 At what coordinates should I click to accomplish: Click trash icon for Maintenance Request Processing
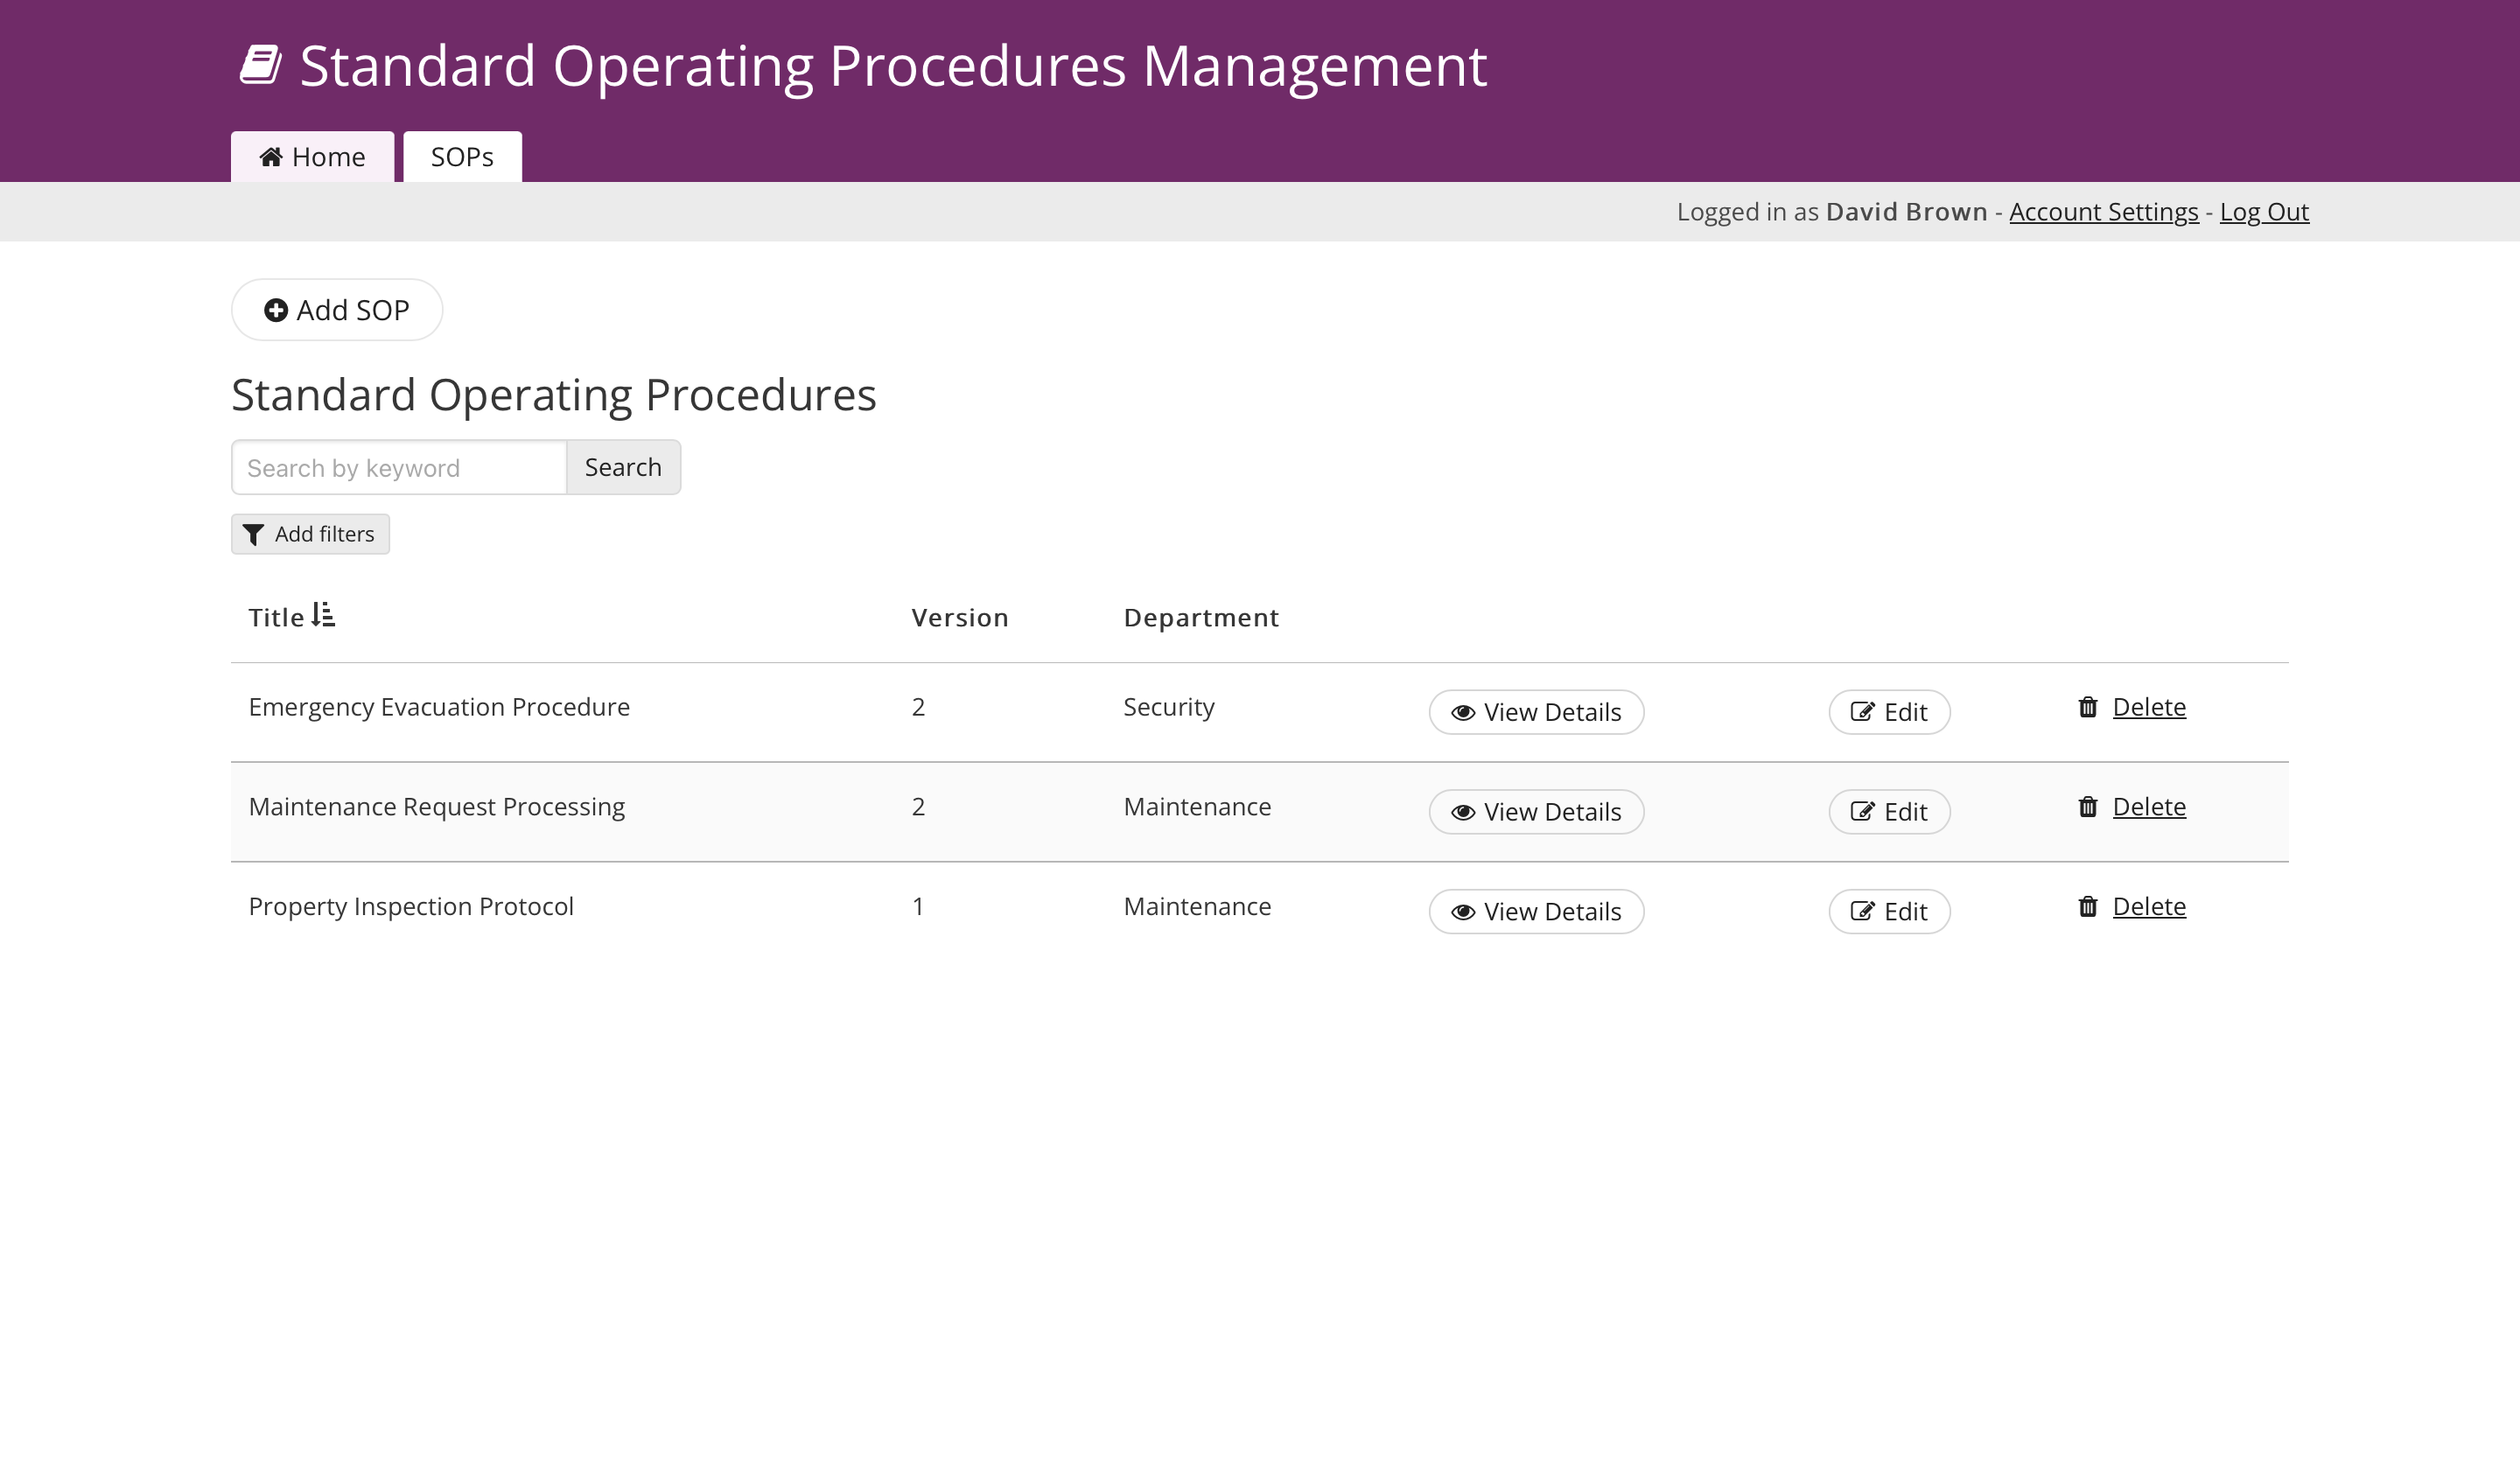point(2088,807)
